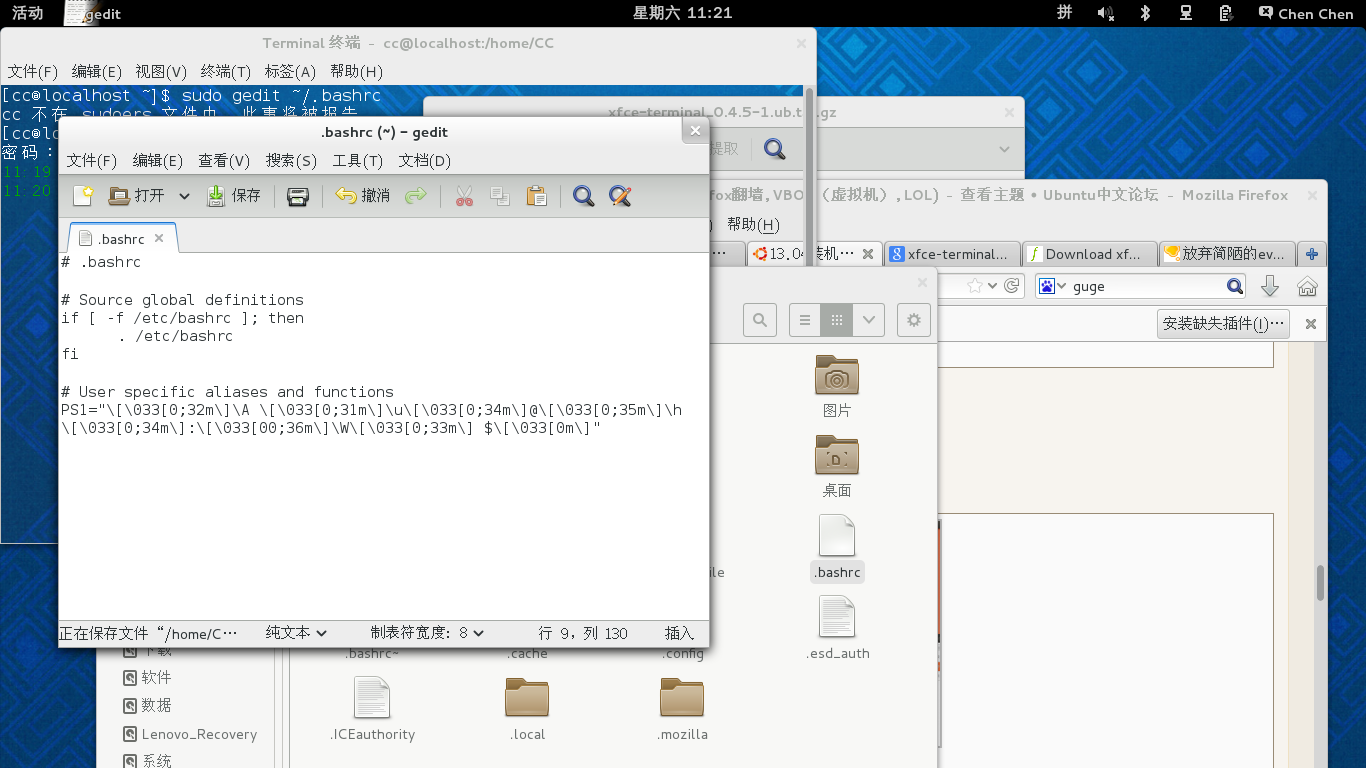1366x768 pixels.
Task: Click the paste clipboard icon
Action: click(x=536, y=196)
